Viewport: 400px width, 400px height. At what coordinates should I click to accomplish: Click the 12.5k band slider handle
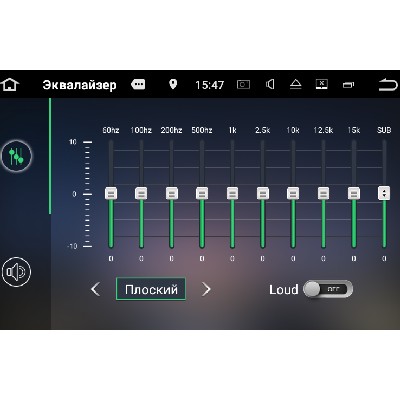pyautogui.click(x=323, y=193)
